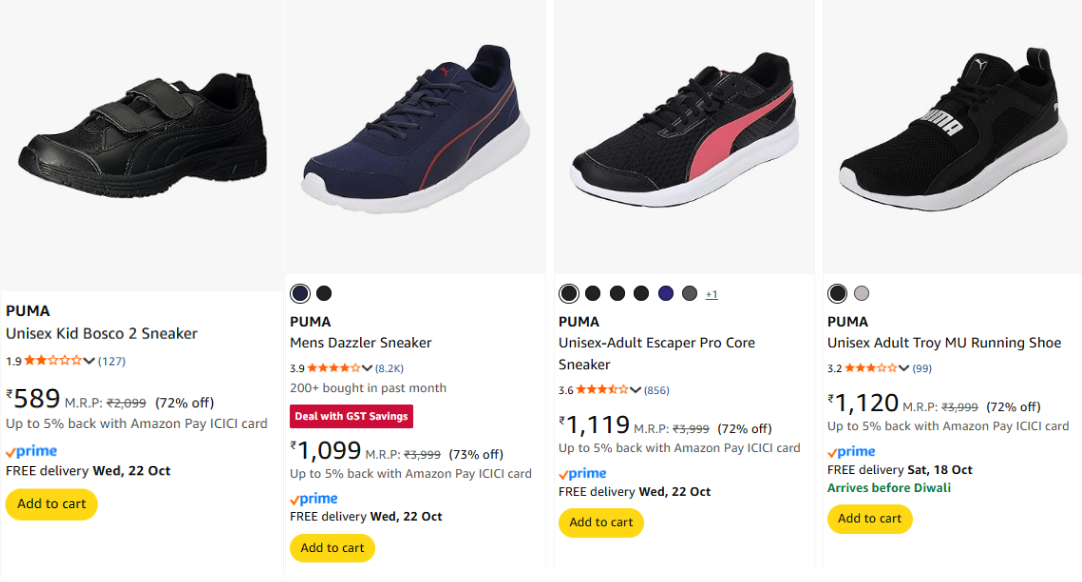Screen dimensions: 1082x582
Task: Pick the blue color swatch for Escaper Pro Core
Action: pos(666,293)
